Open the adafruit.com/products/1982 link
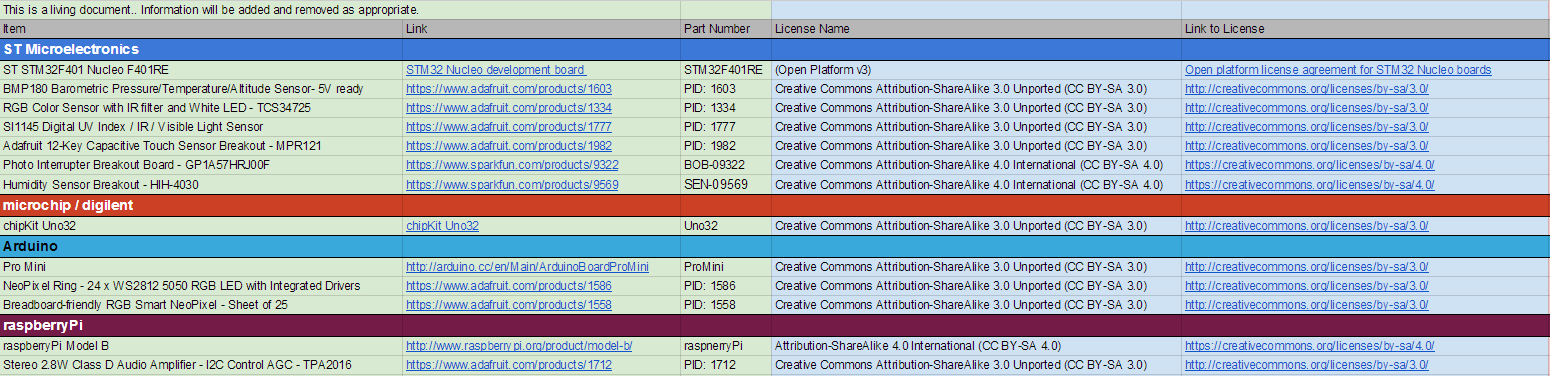The width and height of the screenshot is (1550, 376). click(x=509, y=146)
